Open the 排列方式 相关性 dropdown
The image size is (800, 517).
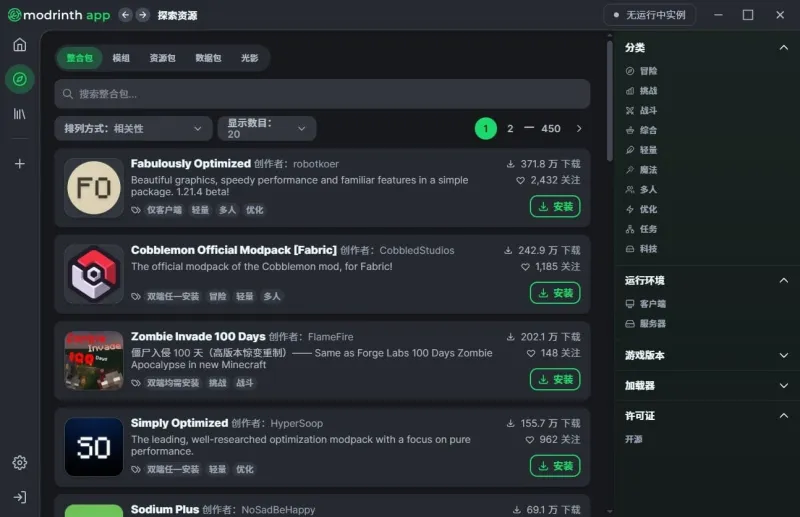[133, 129]
